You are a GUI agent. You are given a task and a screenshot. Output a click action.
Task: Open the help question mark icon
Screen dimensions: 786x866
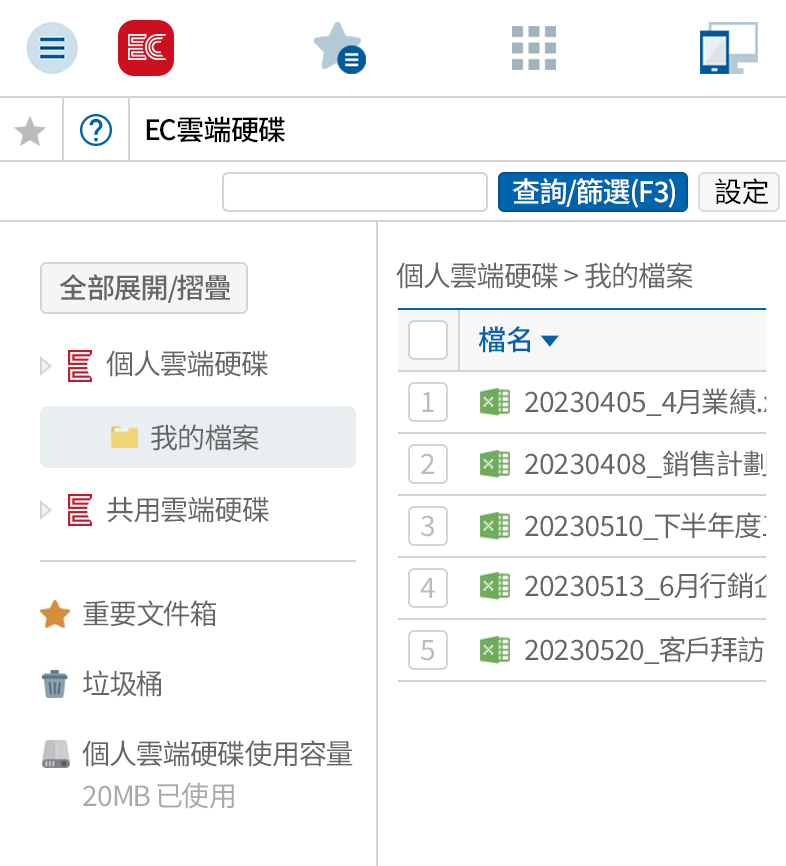(96, 130)
